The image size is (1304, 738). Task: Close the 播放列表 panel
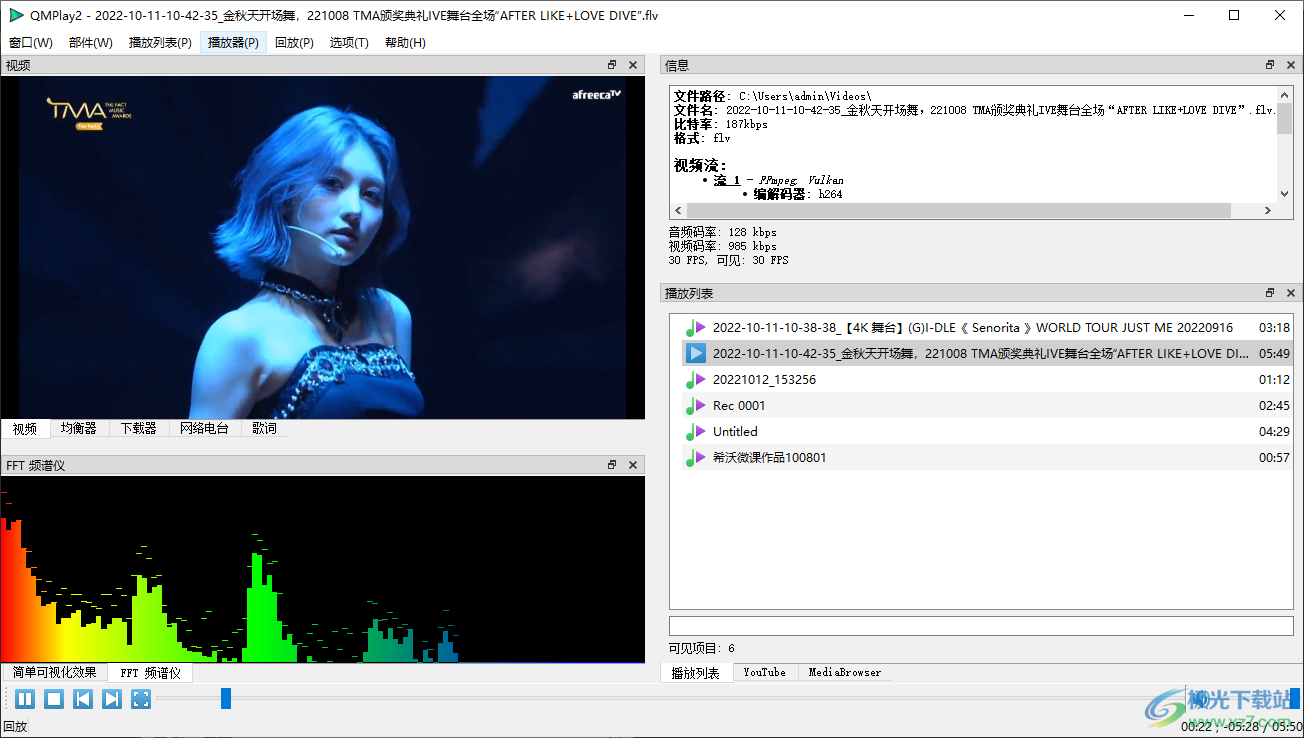coord(1291,293)
